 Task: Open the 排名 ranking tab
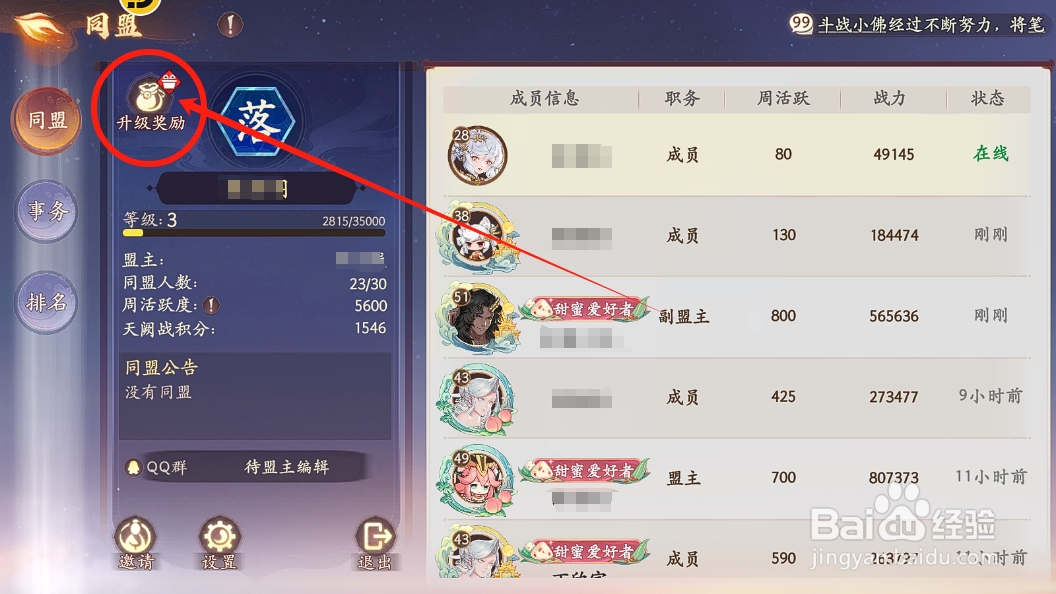coord(46,302)
